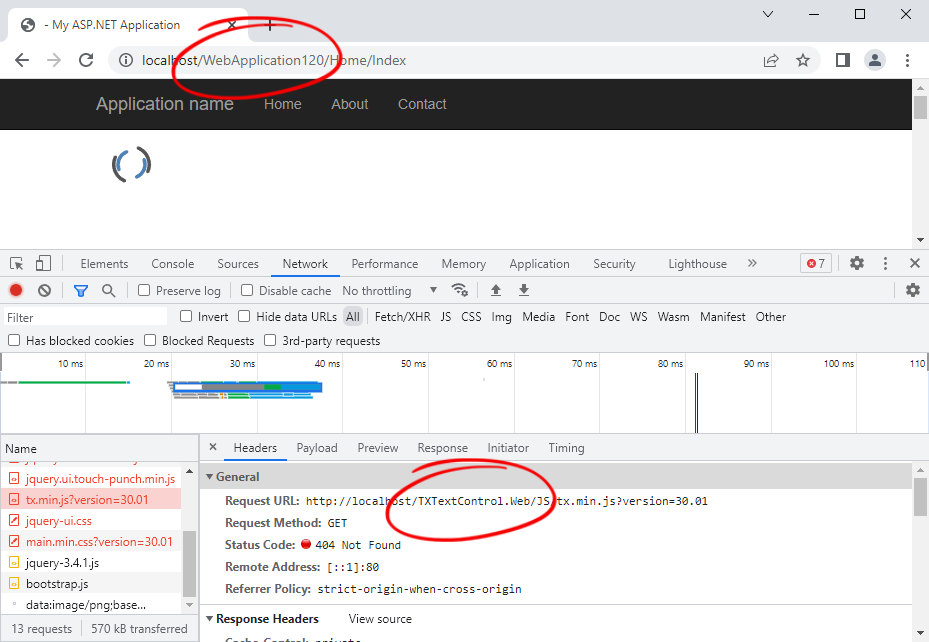The height and width of the screenshot is (642, 929).
Task: Check Blocked Requests checkbox
Action: tap(150, 340)
